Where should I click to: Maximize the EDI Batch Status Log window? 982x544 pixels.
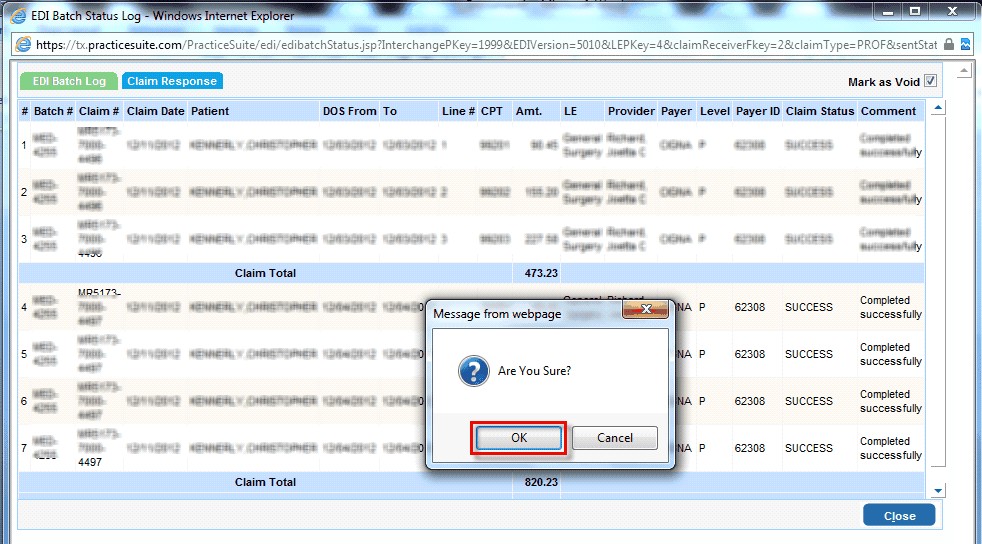pos(914,13)
